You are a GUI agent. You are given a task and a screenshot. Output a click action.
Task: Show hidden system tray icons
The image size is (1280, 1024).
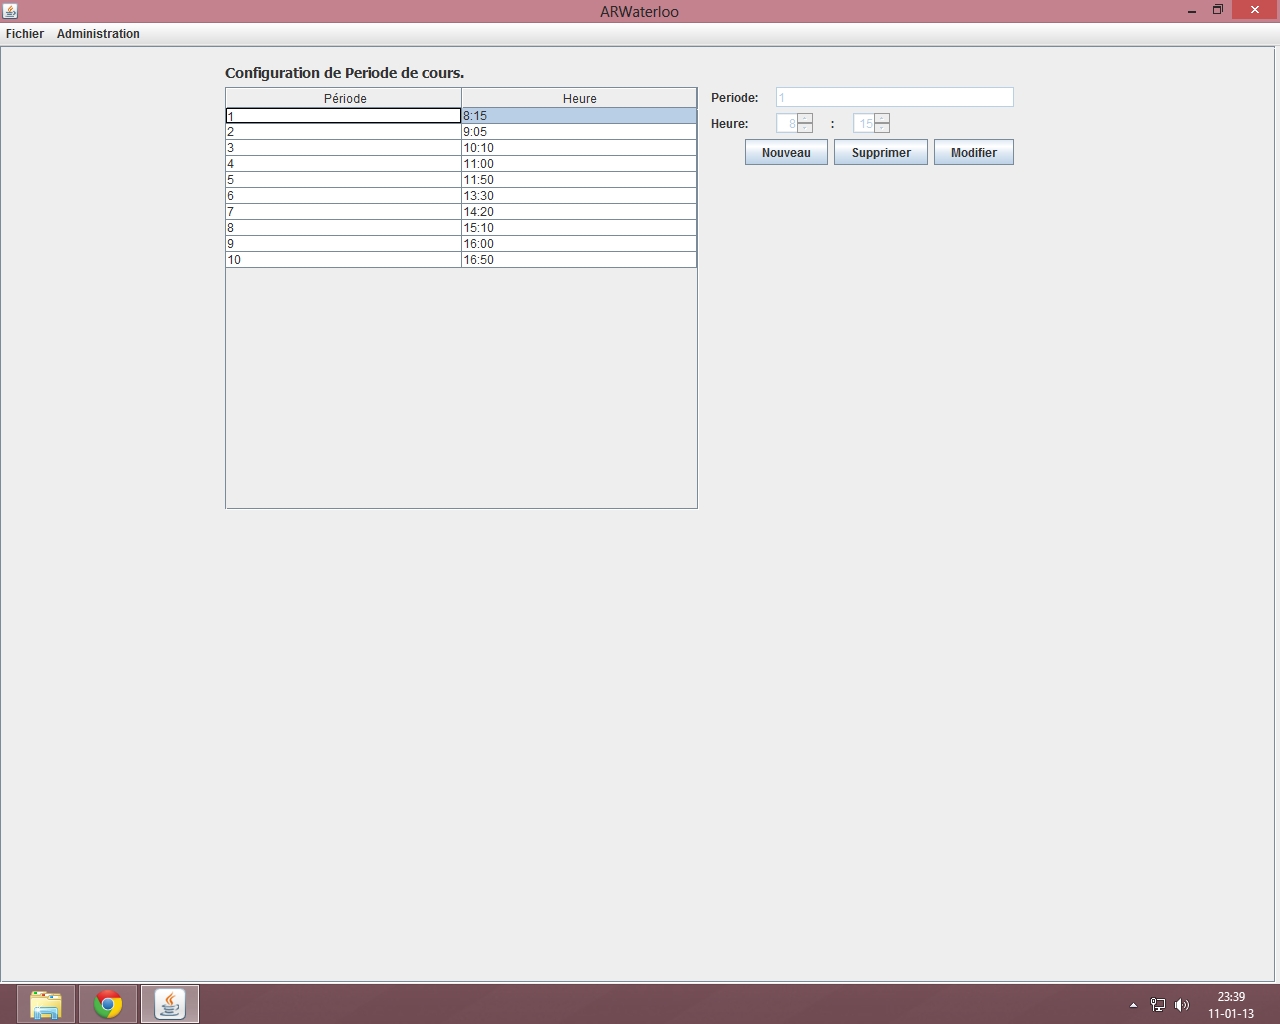tap(1133, 1005)
